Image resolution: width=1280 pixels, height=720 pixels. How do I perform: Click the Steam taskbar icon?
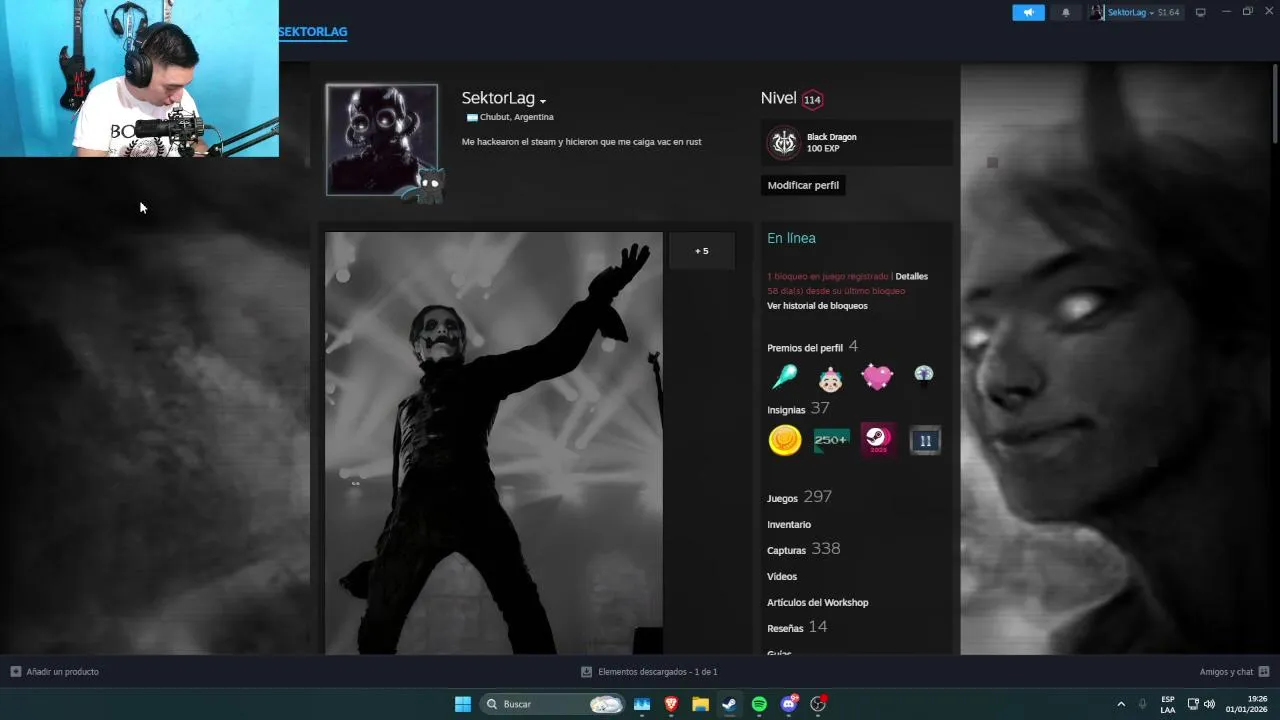(730, 704)
